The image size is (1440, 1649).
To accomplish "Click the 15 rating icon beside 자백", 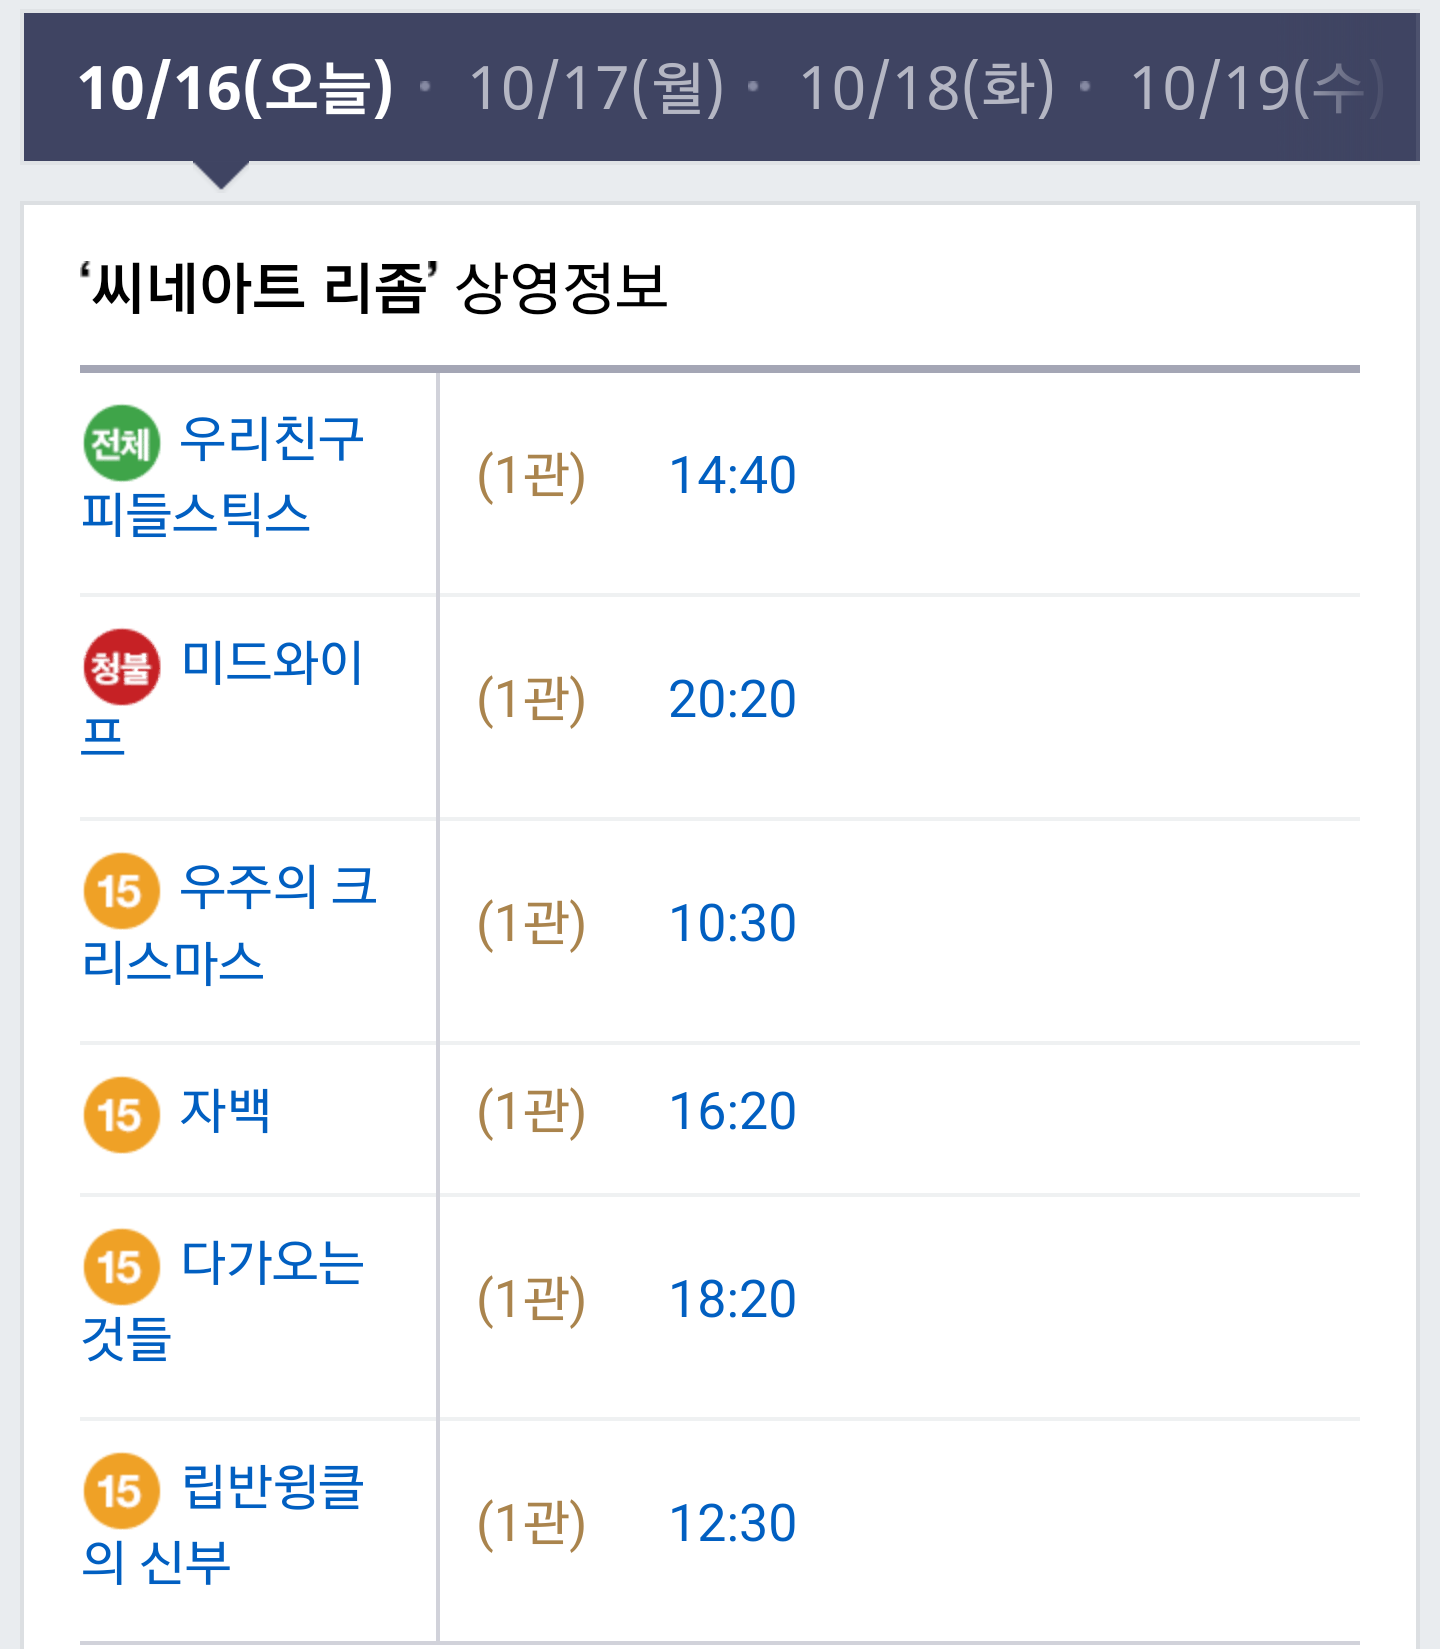I will pos(121,1115).
